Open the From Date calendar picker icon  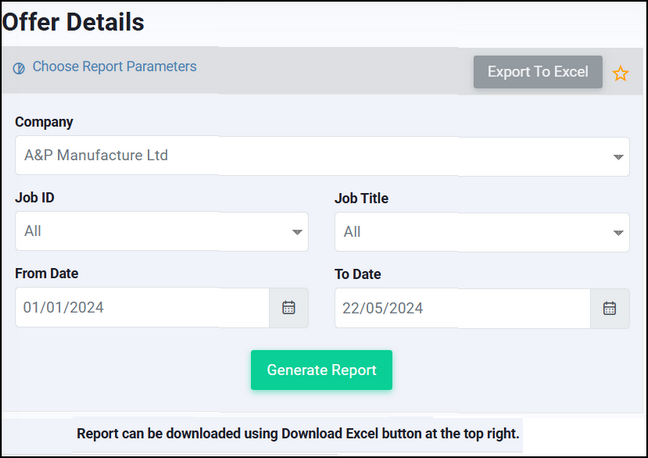(288, 308)
